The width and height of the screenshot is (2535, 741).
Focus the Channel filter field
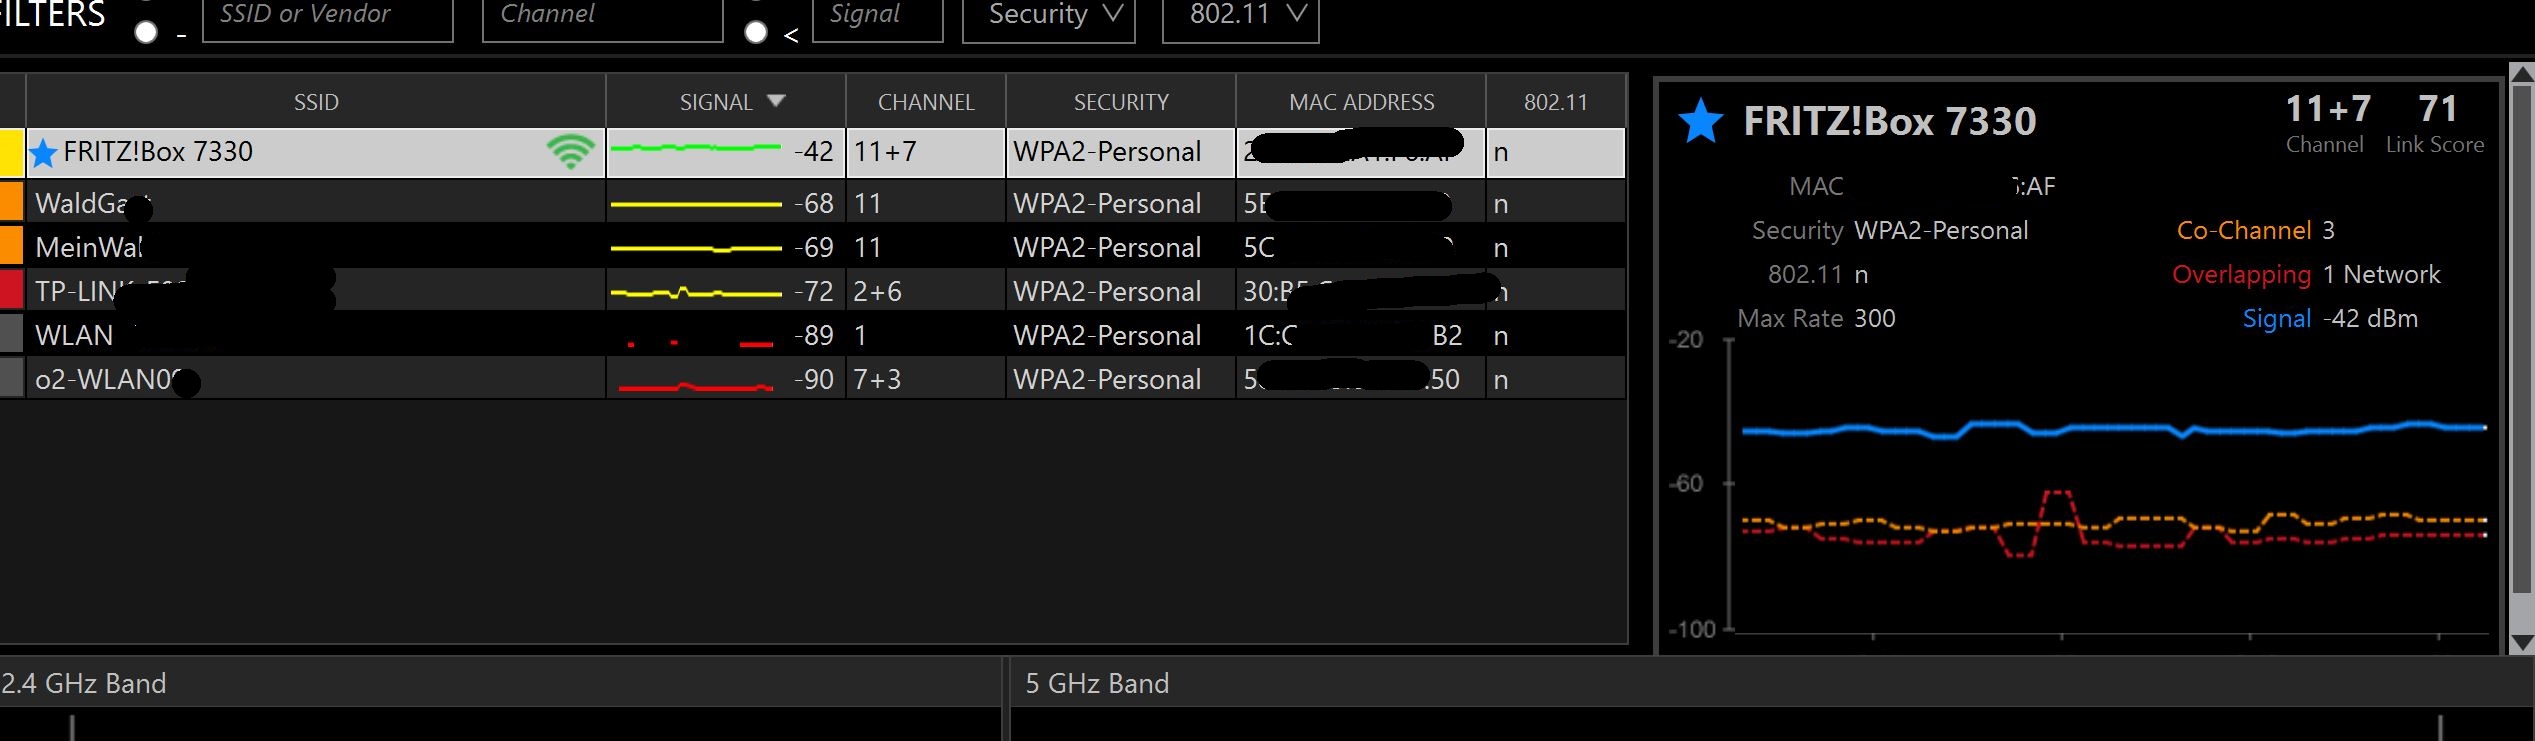(603, 18)
